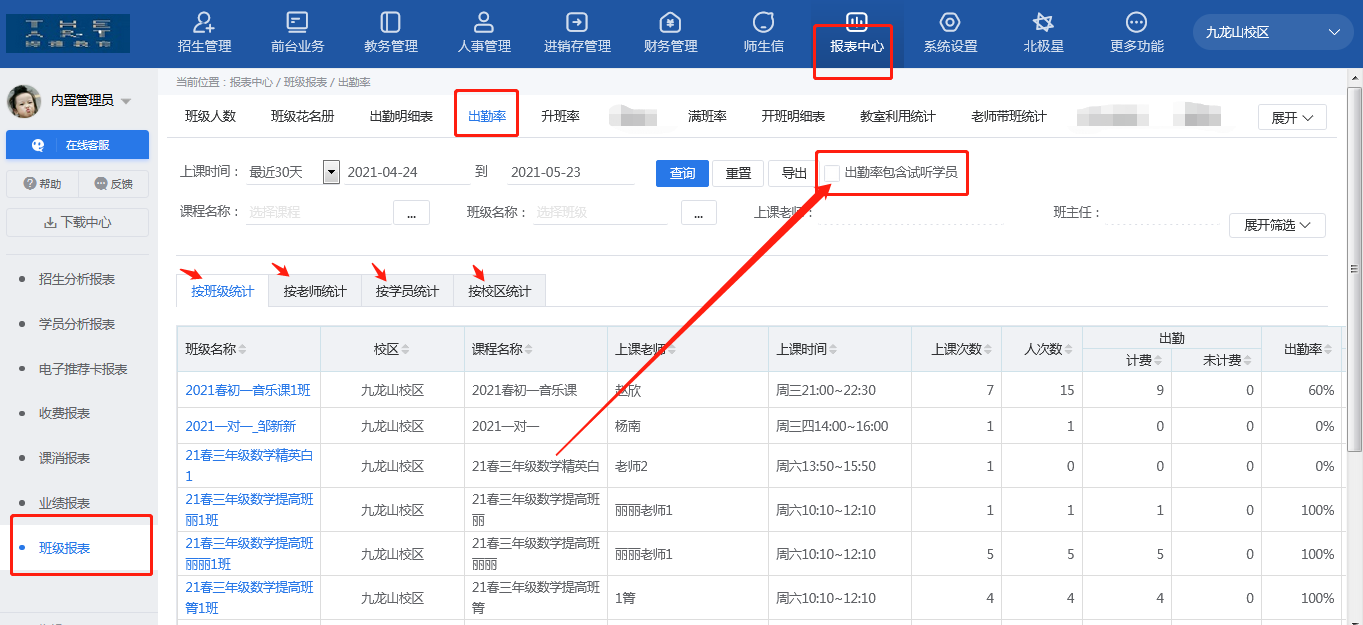
Task: Expand the 展开筛选 filter options
Action: click(x=1277, y=225)
